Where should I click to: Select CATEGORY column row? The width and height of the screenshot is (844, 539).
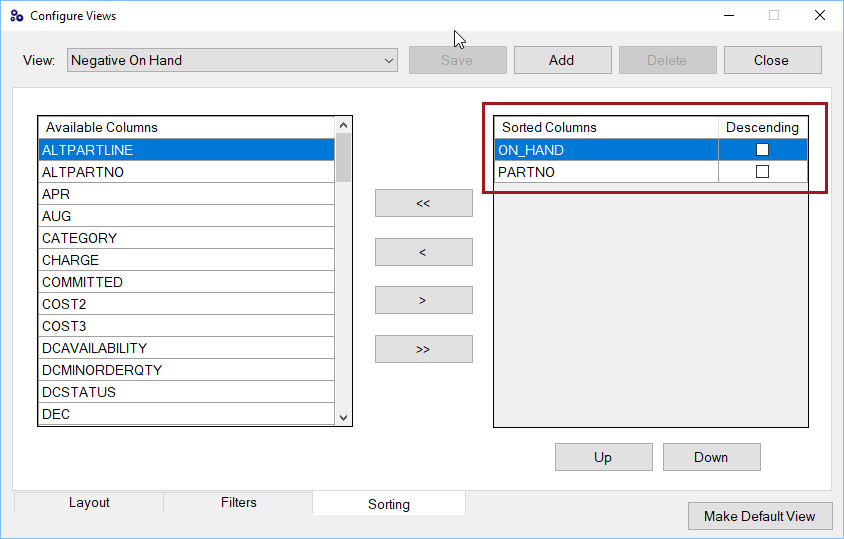click(x=186, y=238)
